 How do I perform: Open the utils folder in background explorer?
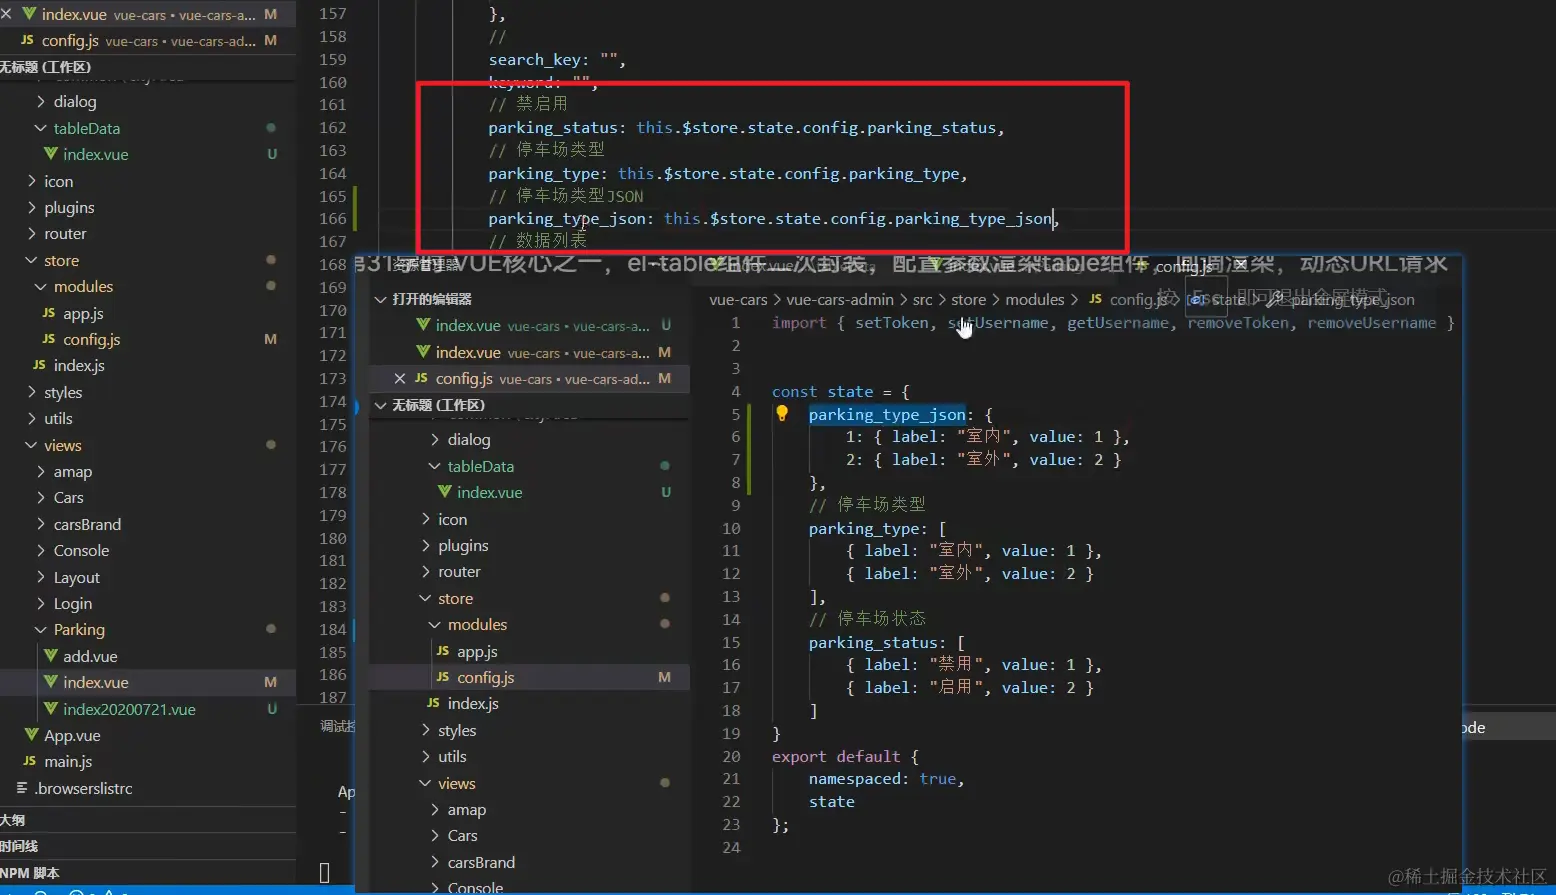click(x=58, y=418)
